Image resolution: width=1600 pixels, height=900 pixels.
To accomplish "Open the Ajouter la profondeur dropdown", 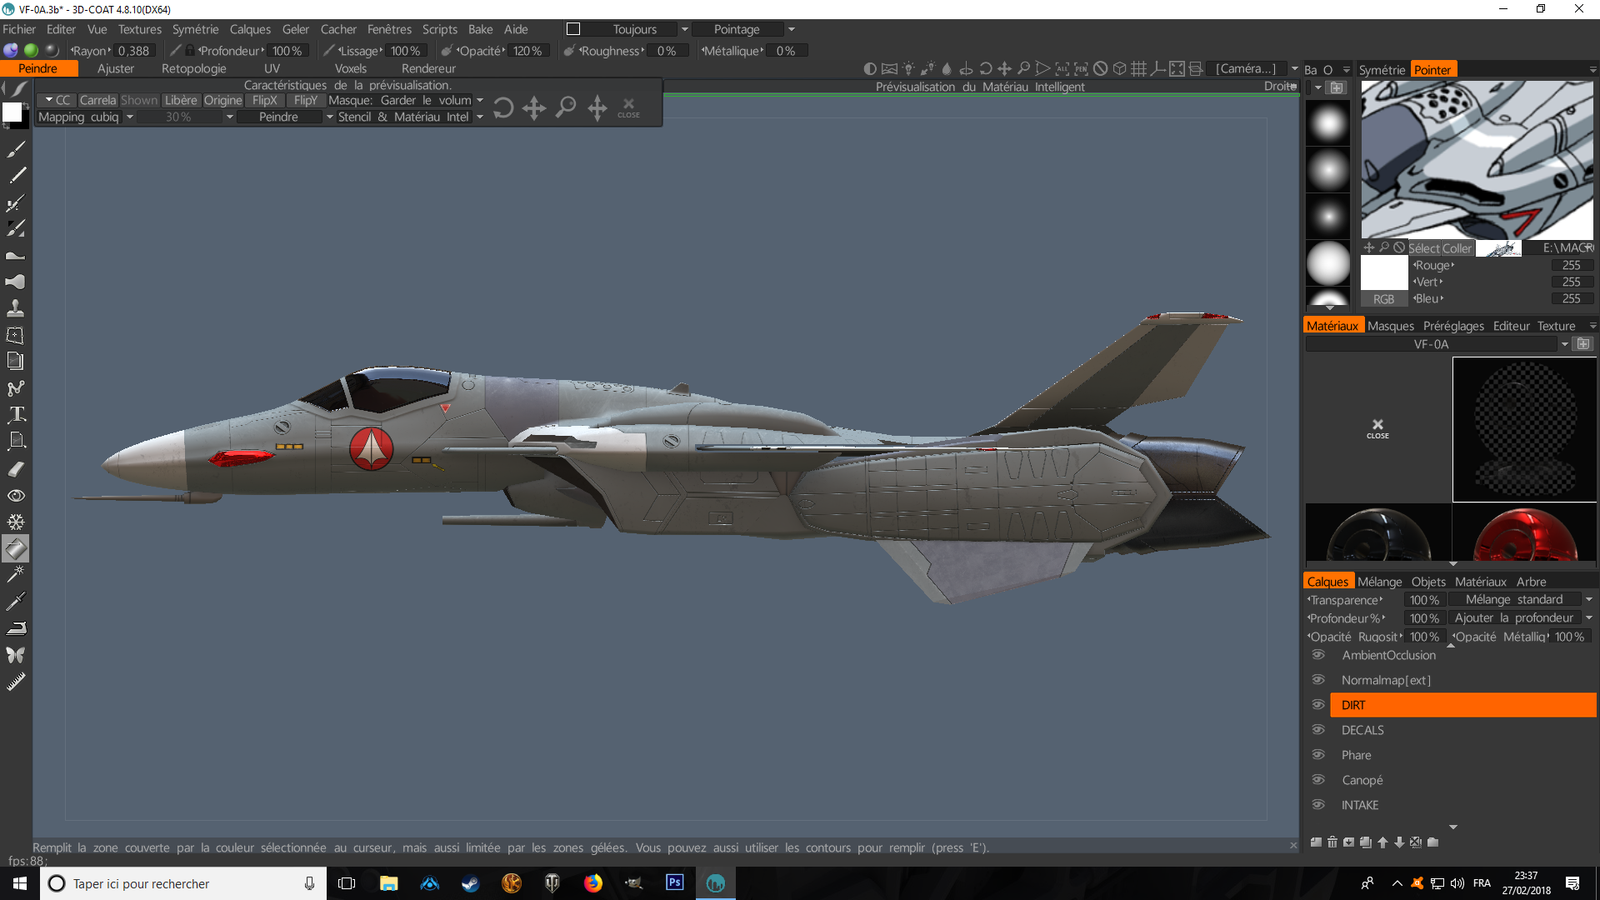I will [x=1522, y=618].
